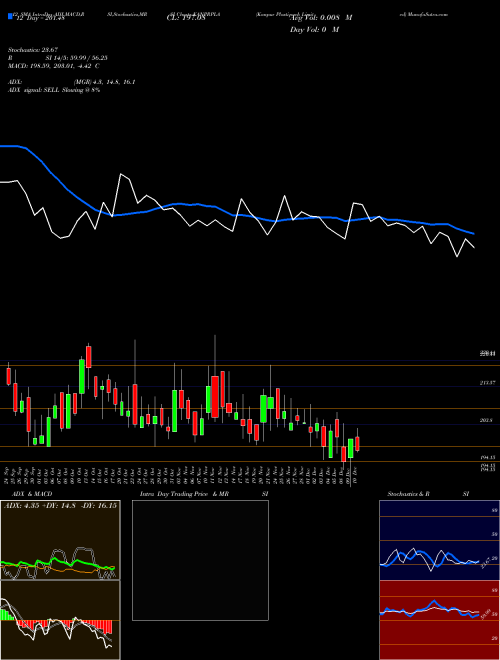
Task: Open the empty Intra Day Trading Price panel
Action: pyautogui.click(x=200, y=560)
